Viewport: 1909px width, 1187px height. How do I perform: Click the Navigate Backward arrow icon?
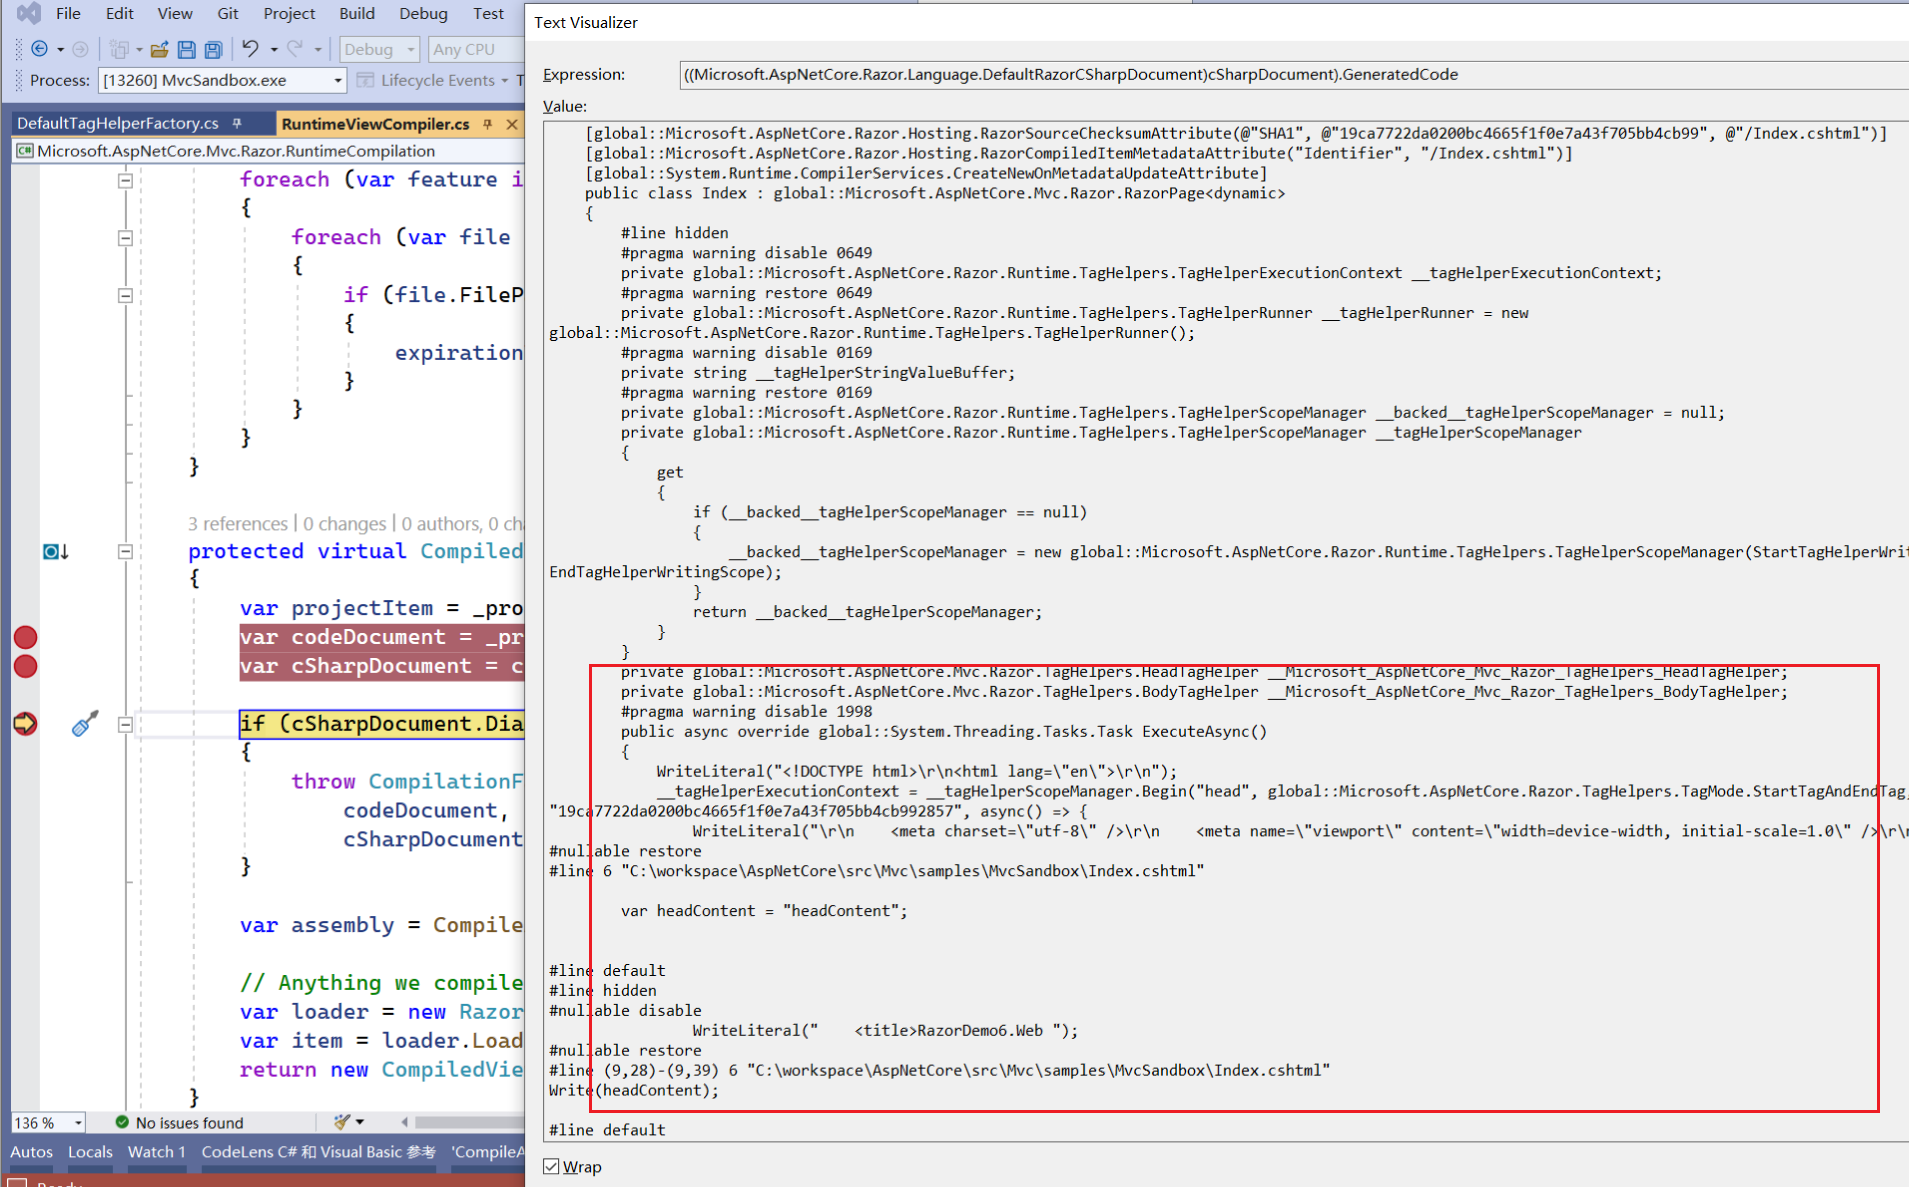40,49
